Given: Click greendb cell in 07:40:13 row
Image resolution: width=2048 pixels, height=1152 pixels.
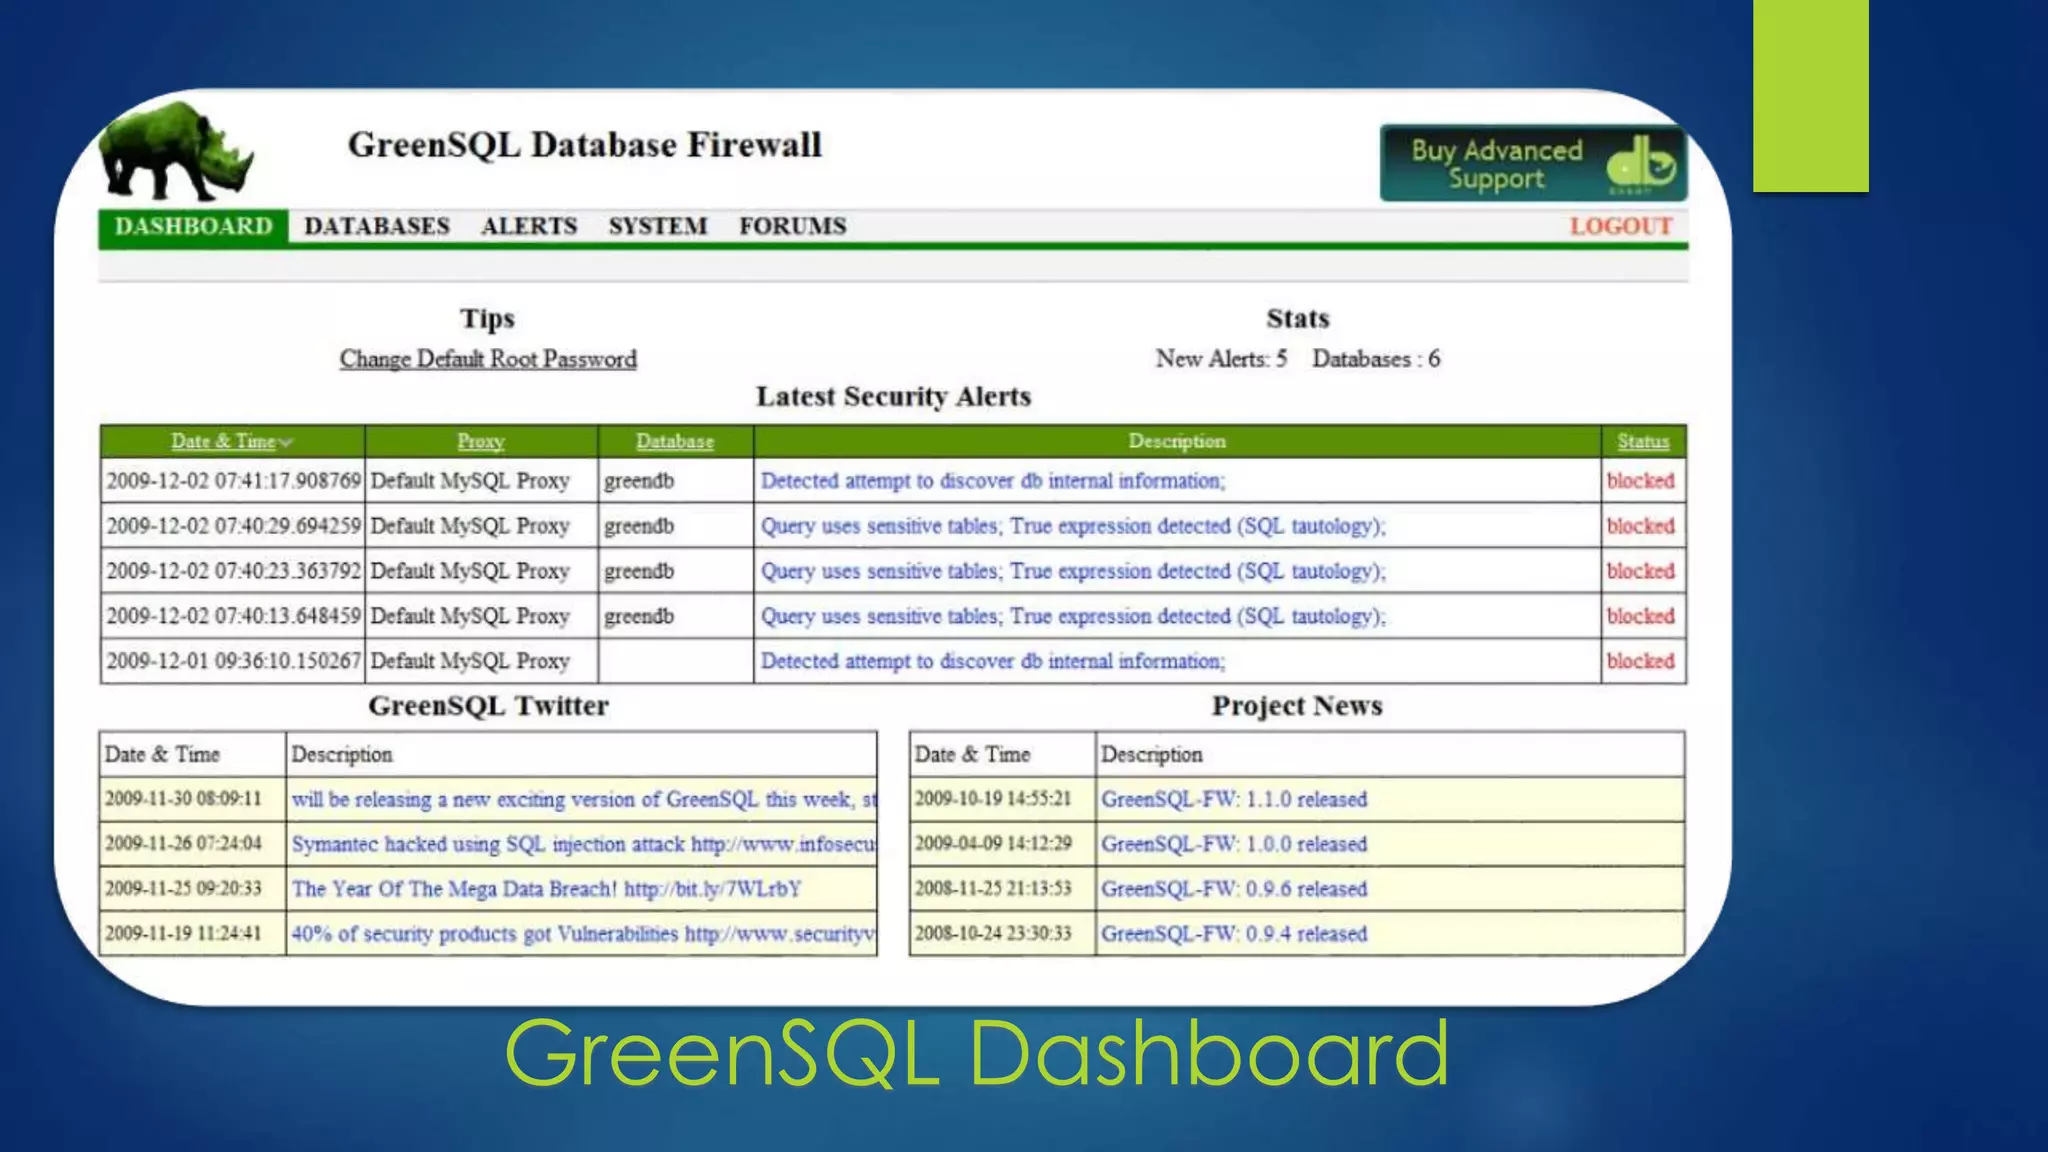Looking at the screenshot, I should (639, 616).
